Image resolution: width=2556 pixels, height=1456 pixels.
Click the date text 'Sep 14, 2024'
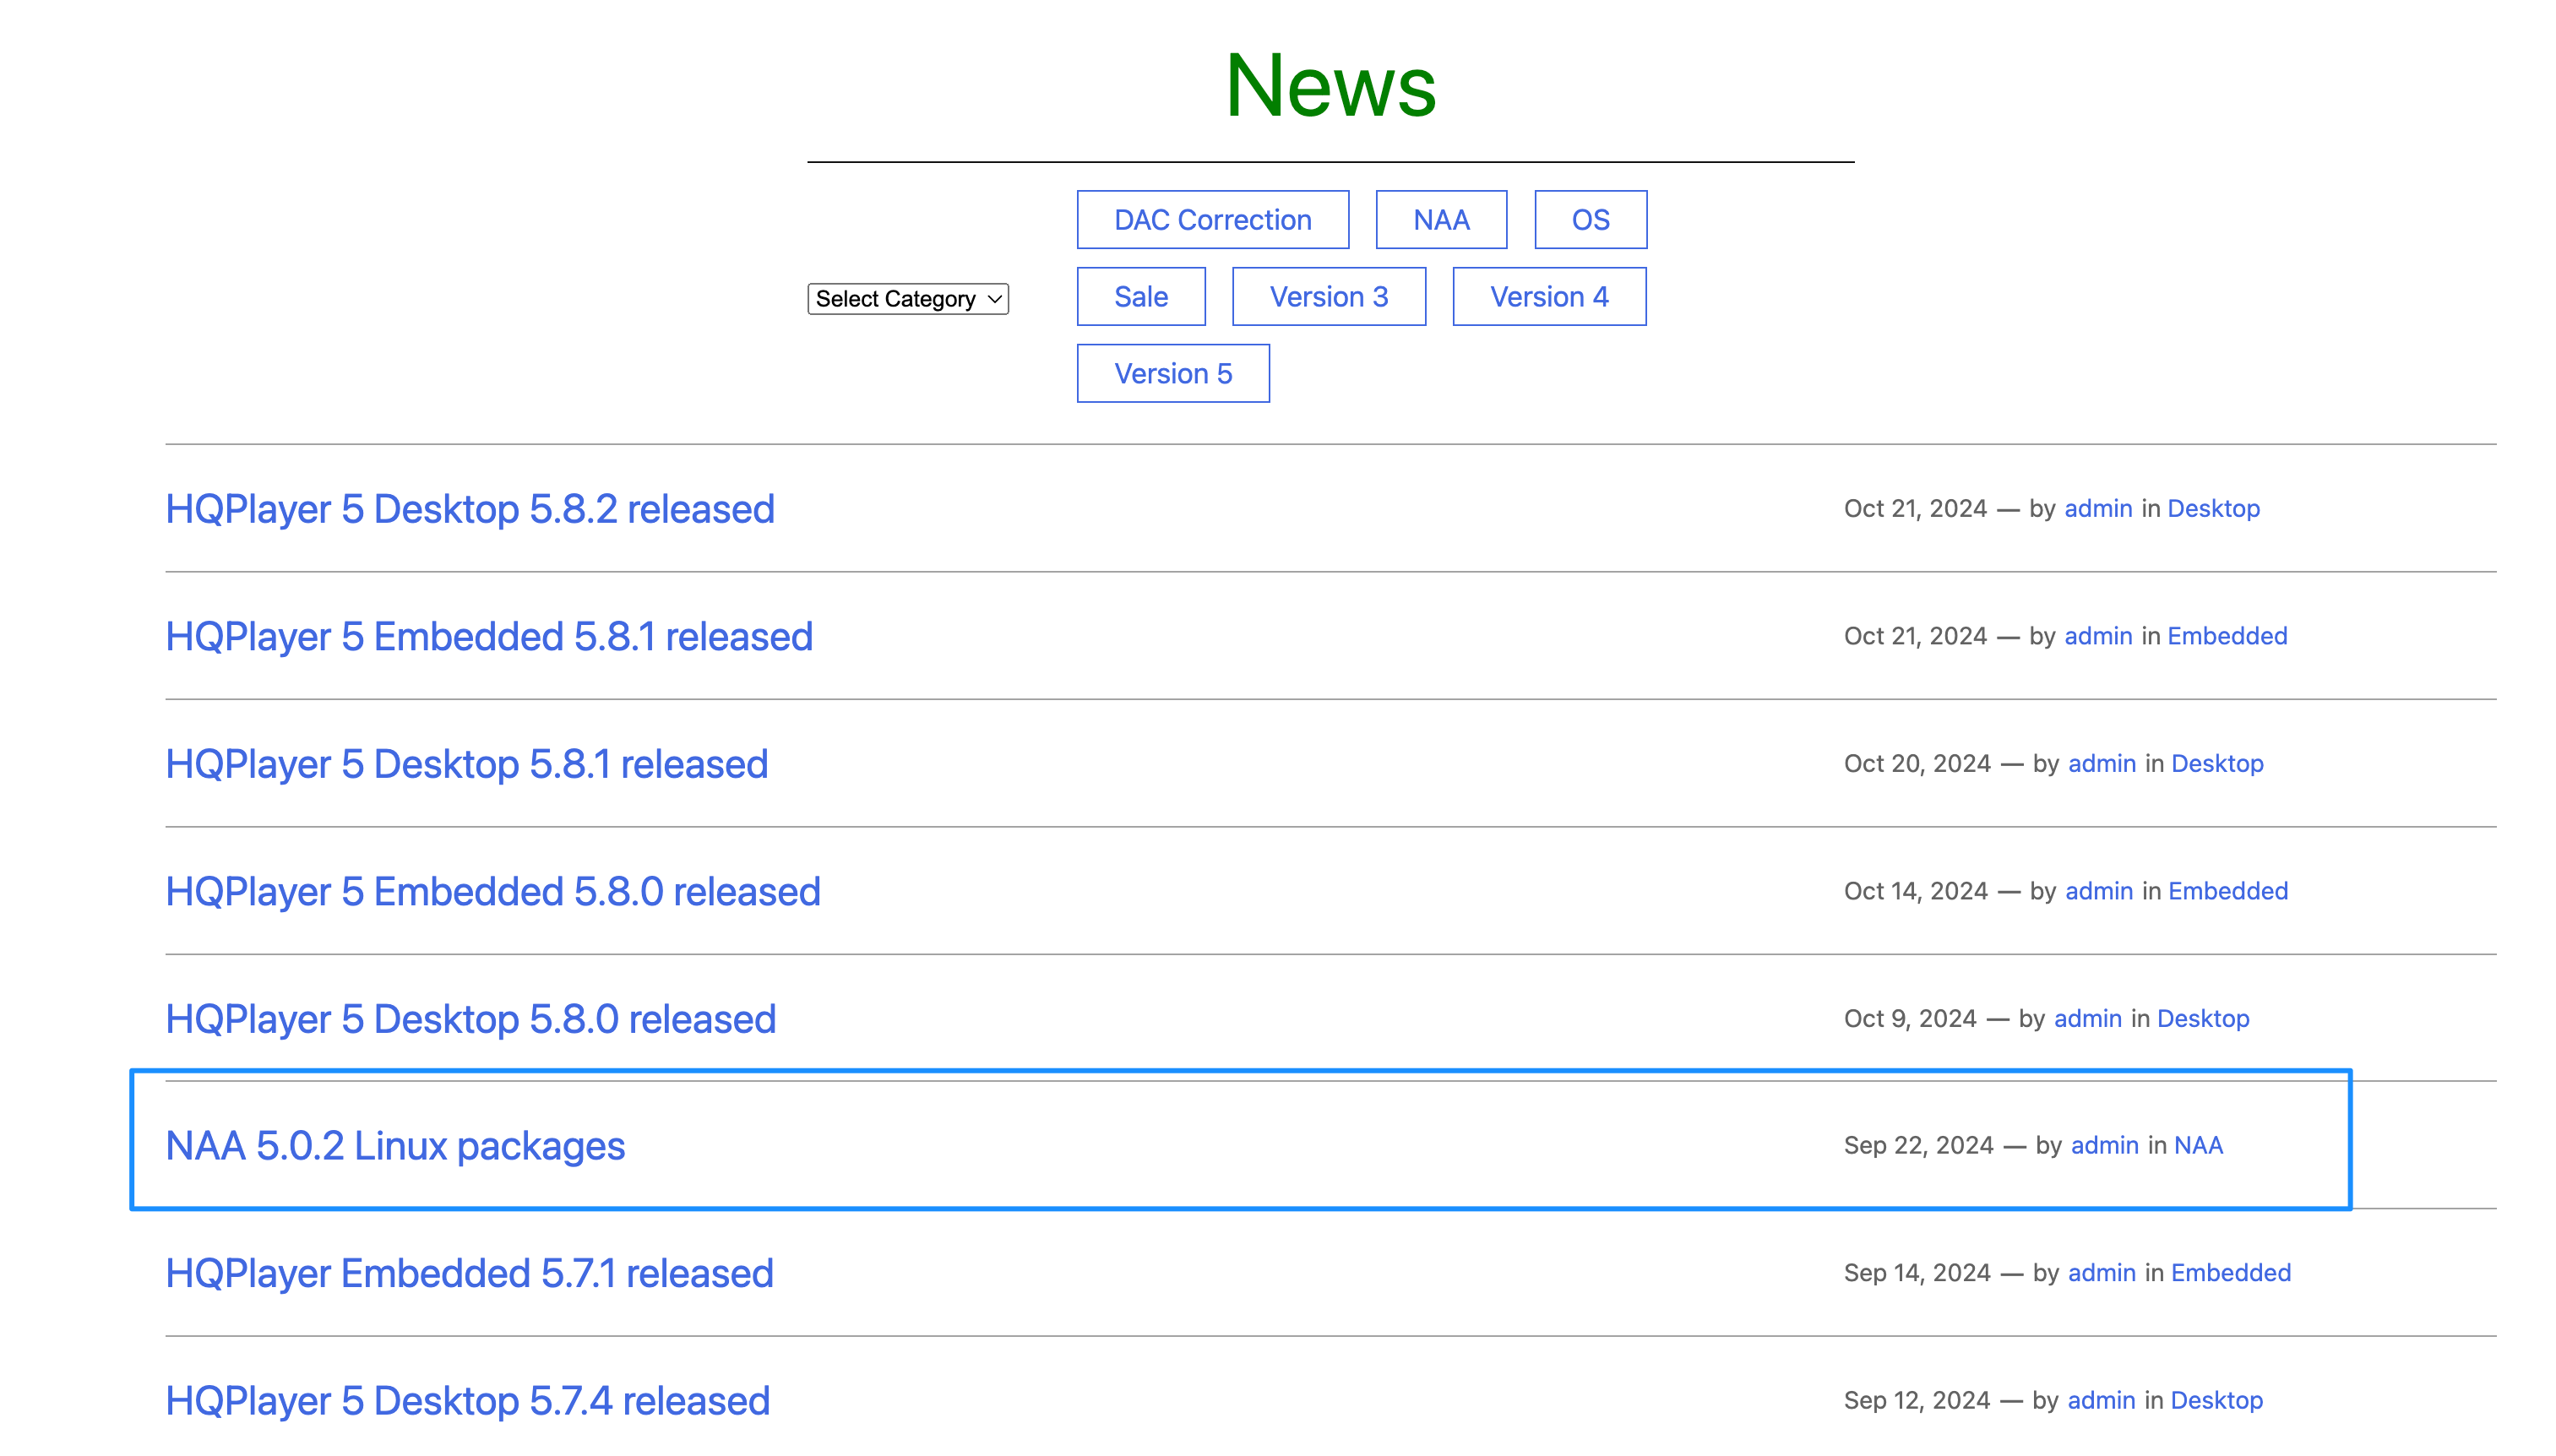coord(1917,1272)
